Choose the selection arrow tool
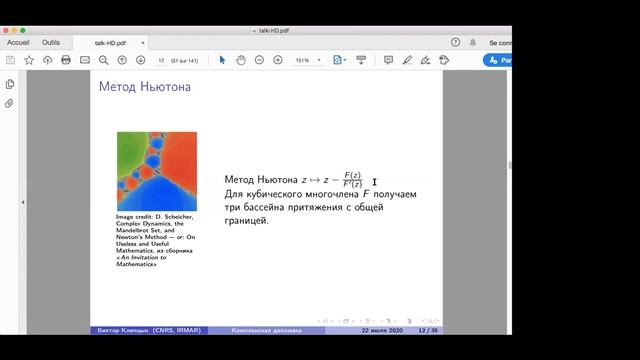640x360 pixels. [x=222, y=60]
